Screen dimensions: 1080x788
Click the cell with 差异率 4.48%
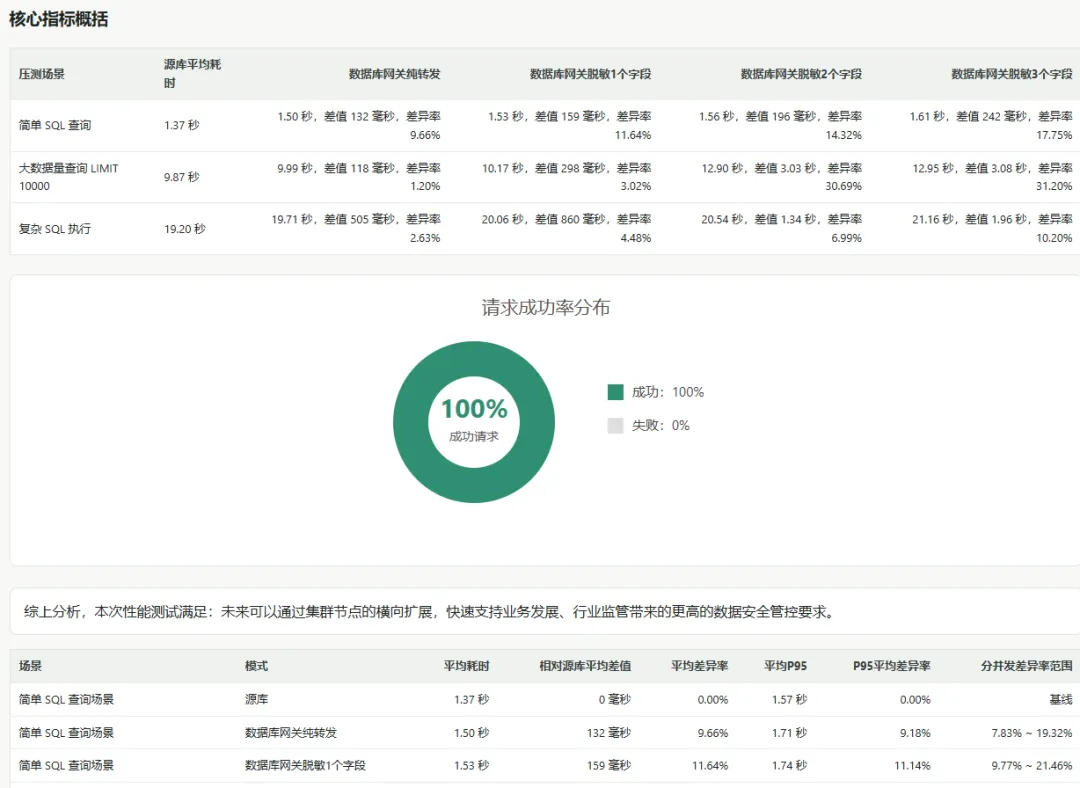pos(567,229)
